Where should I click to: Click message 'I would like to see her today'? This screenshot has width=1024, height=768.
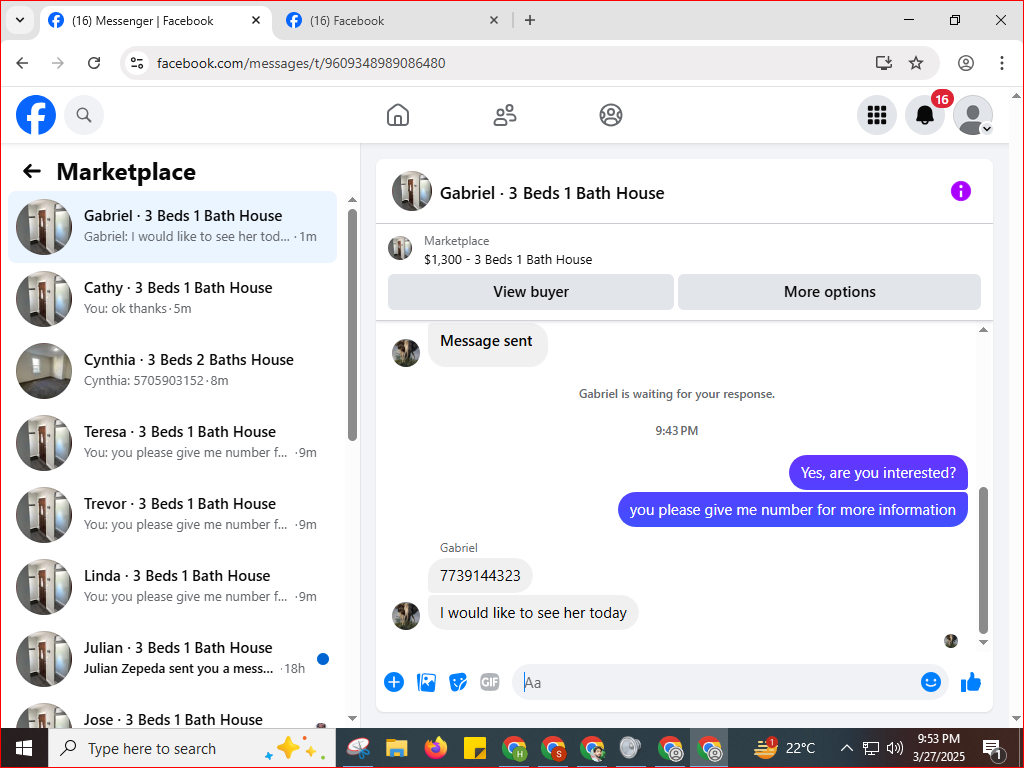pos(533,613)
